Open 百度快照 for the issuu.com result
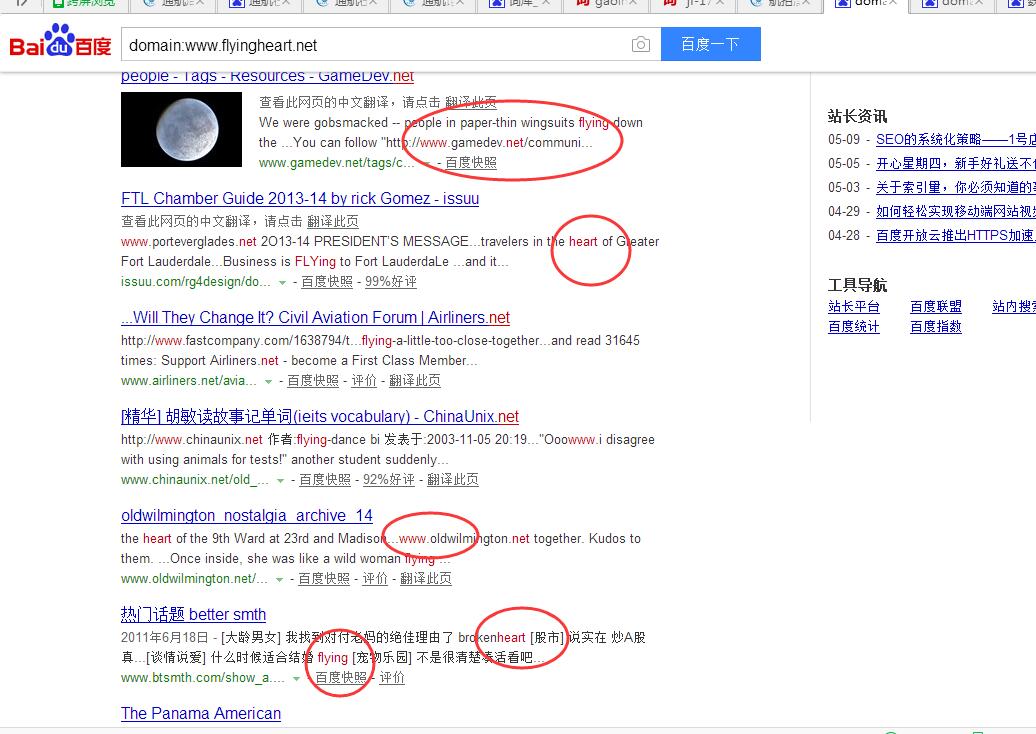Screen dimensions: 1036x734 click(327, 281)
